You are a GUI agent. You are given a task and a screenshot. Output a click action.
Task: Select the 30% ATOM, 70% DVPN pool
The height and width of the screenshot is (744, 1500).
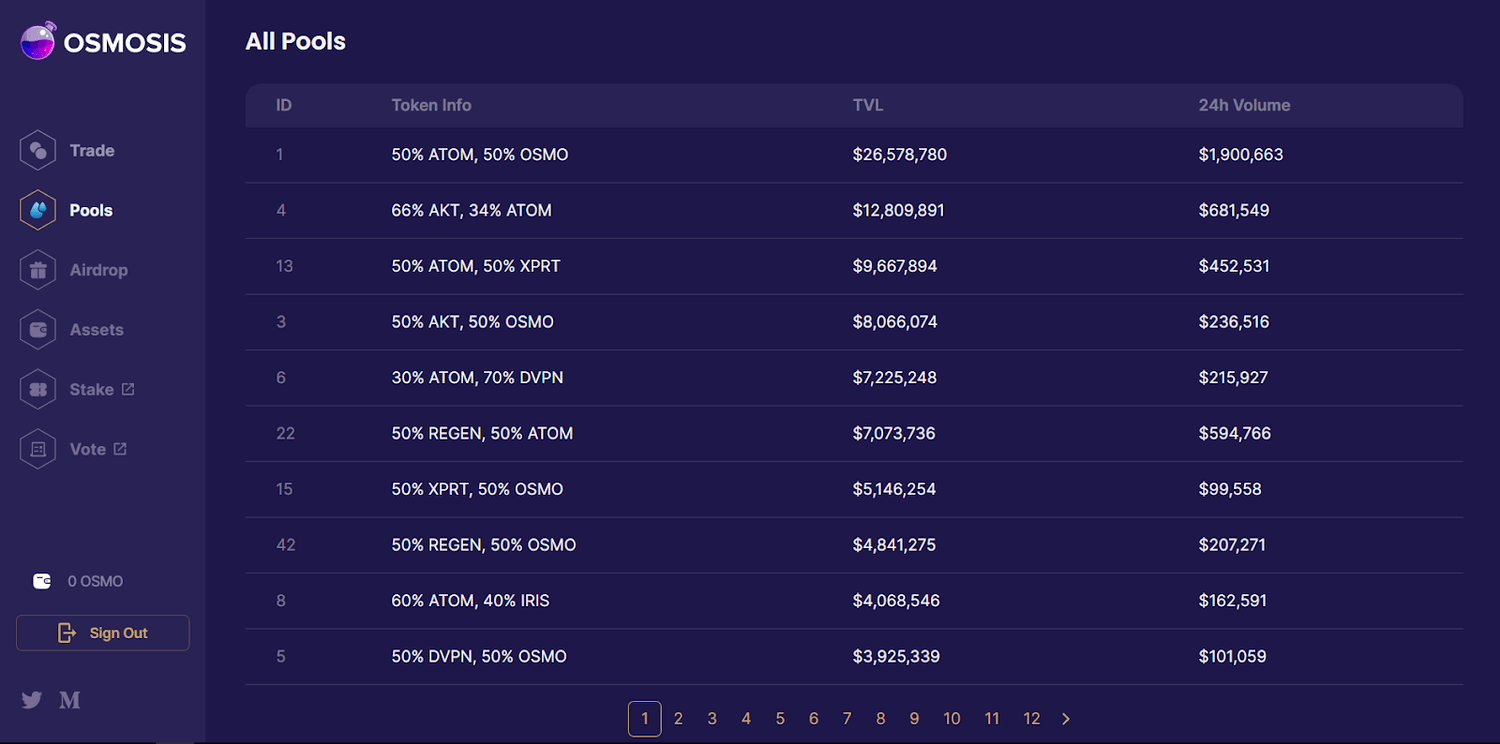coord(854,378)
